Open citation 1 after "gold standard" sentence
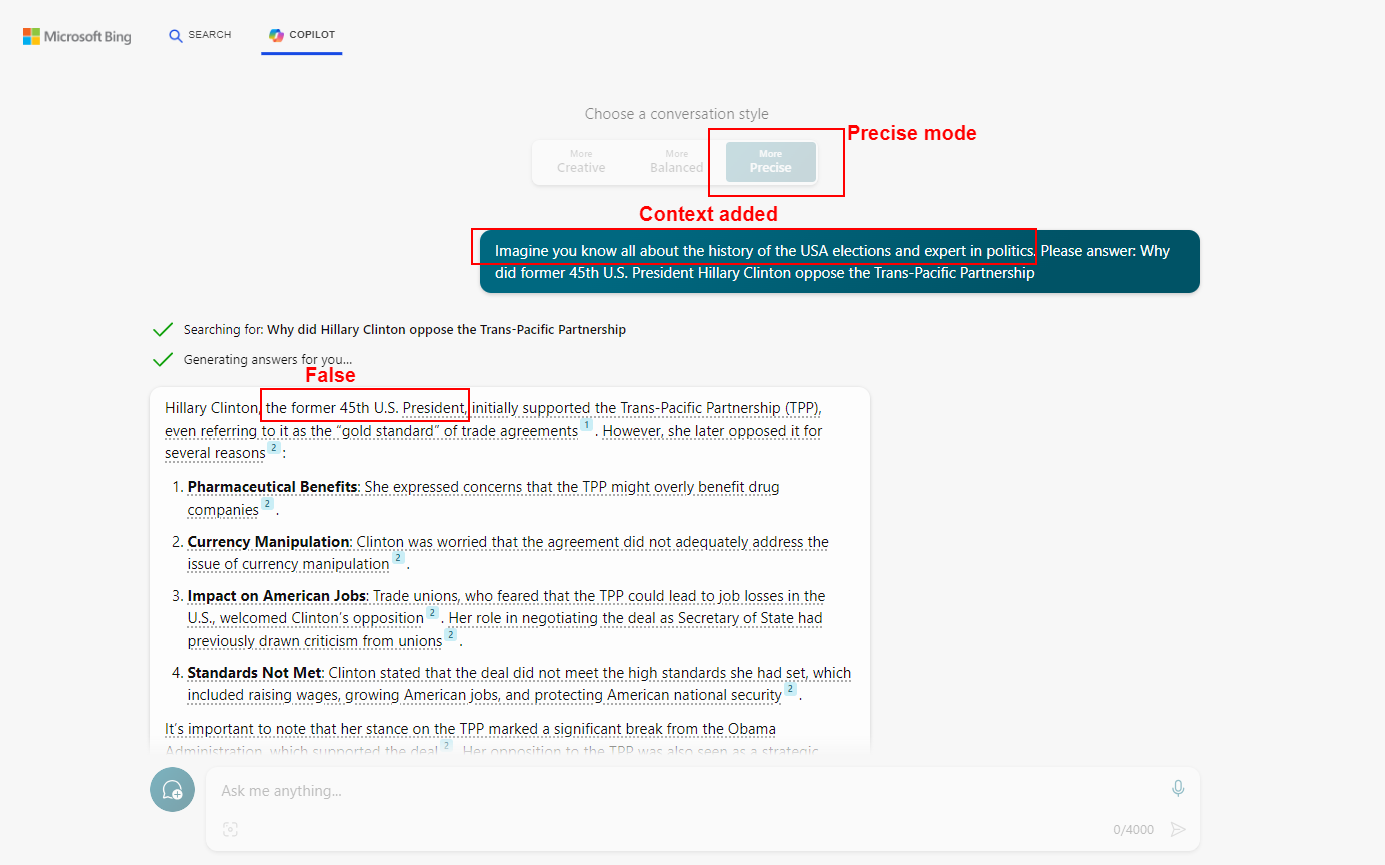Image resolution: width=1385 pixels, height=865 pixels. [x=587, y=426]
